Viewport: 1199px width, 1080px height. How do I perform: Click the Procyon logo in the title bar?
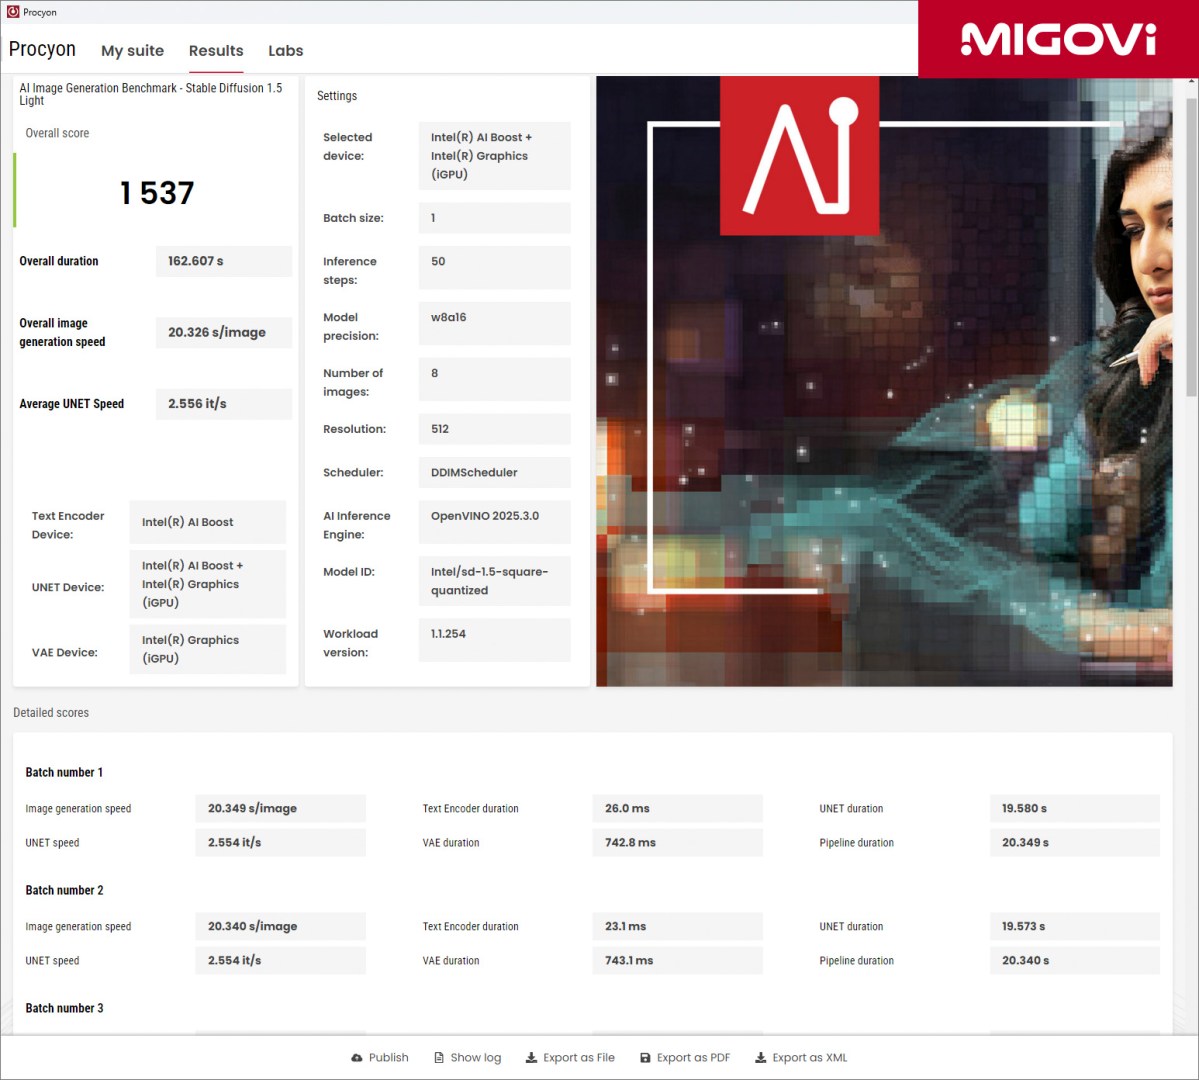coord(13,12)
